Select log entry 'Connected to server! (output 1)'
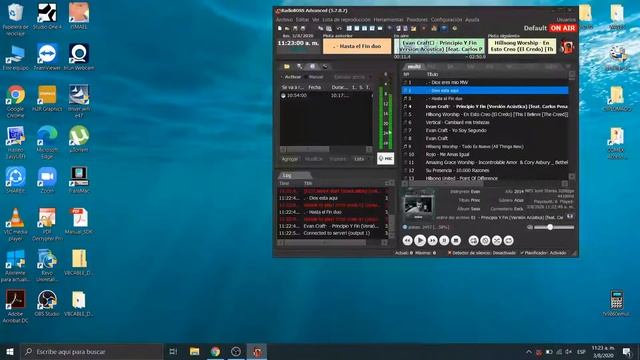This screenshot has width=640, height=360. [x=333, y=233]
